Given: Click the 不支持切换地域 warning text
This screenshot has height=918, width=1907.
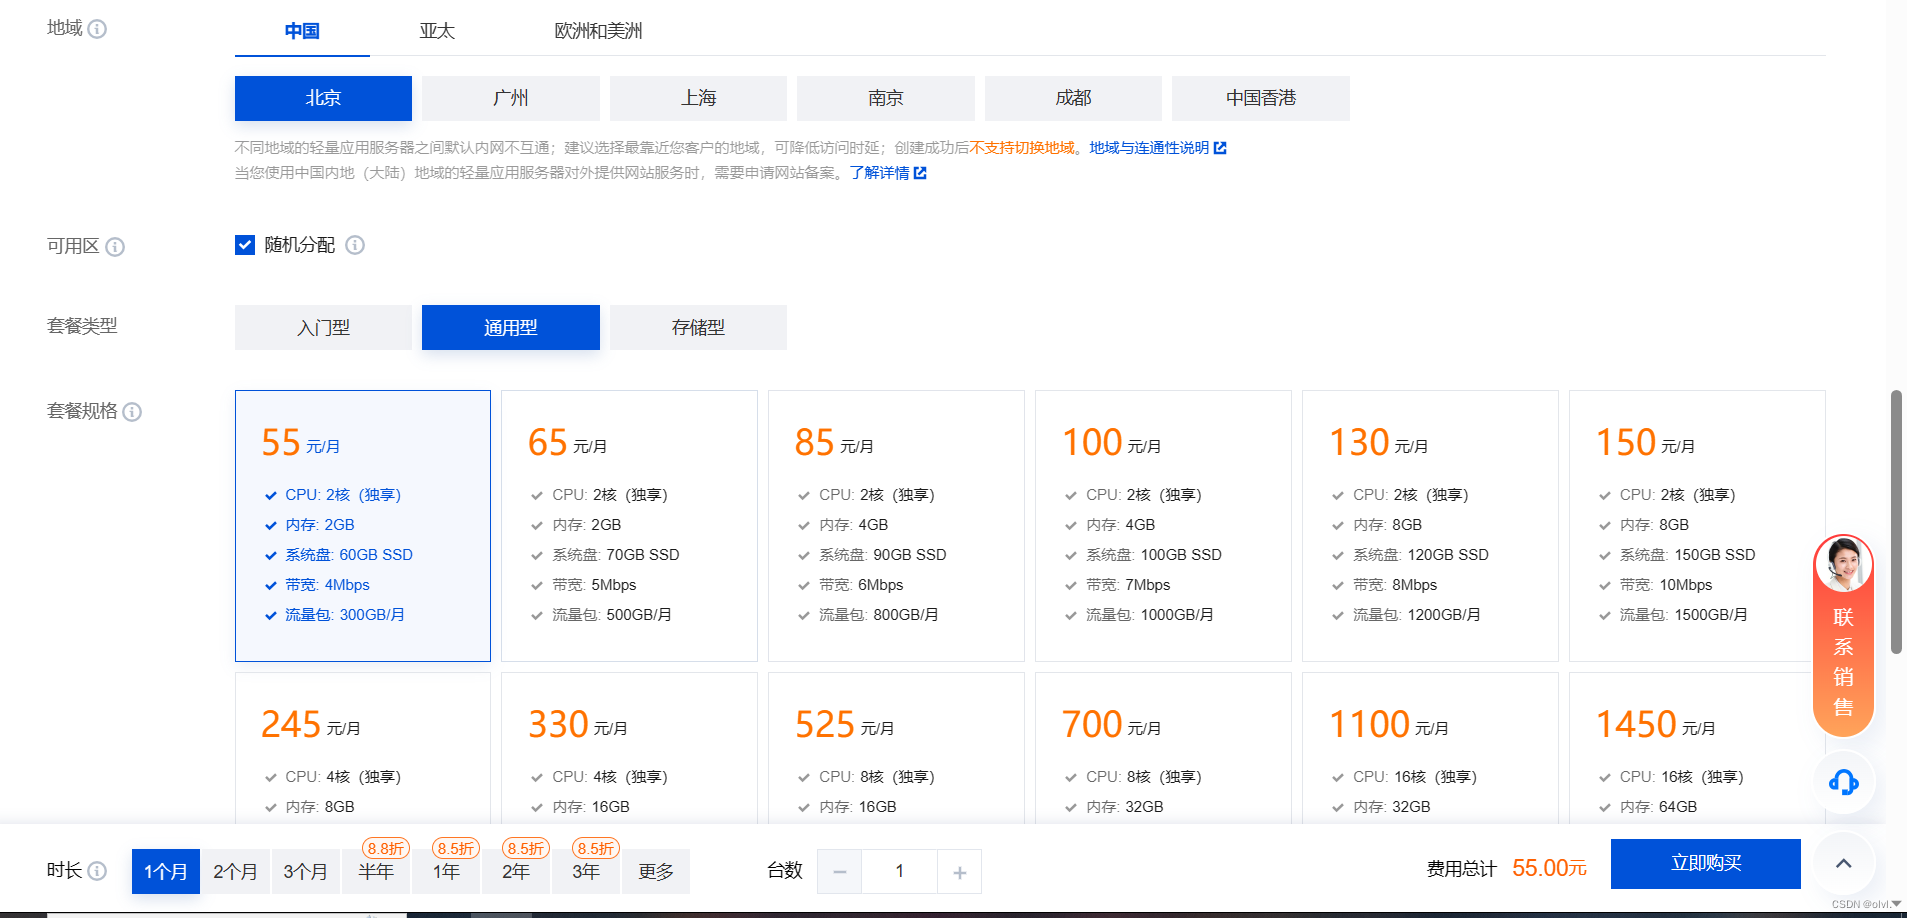Looking at the screenshot, I should tap(1022, 148).
